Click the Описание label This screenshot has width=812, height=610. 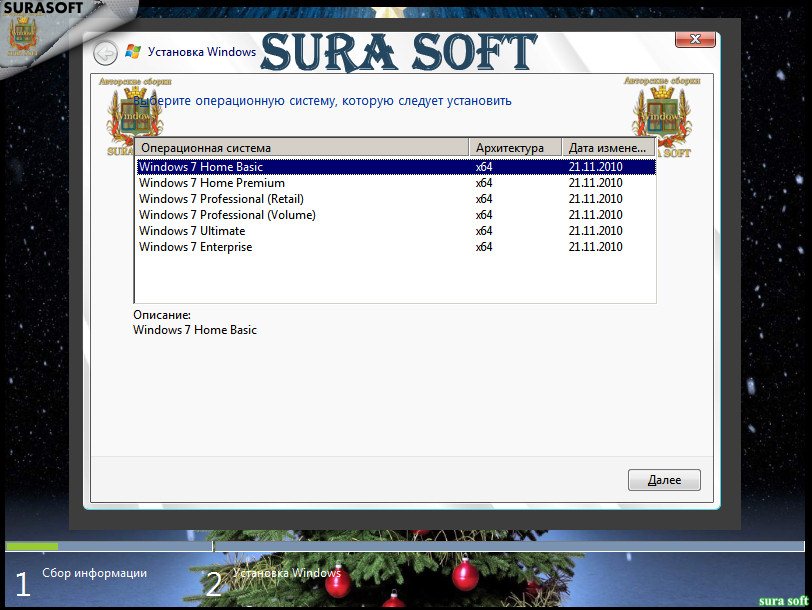pos(162,315)
